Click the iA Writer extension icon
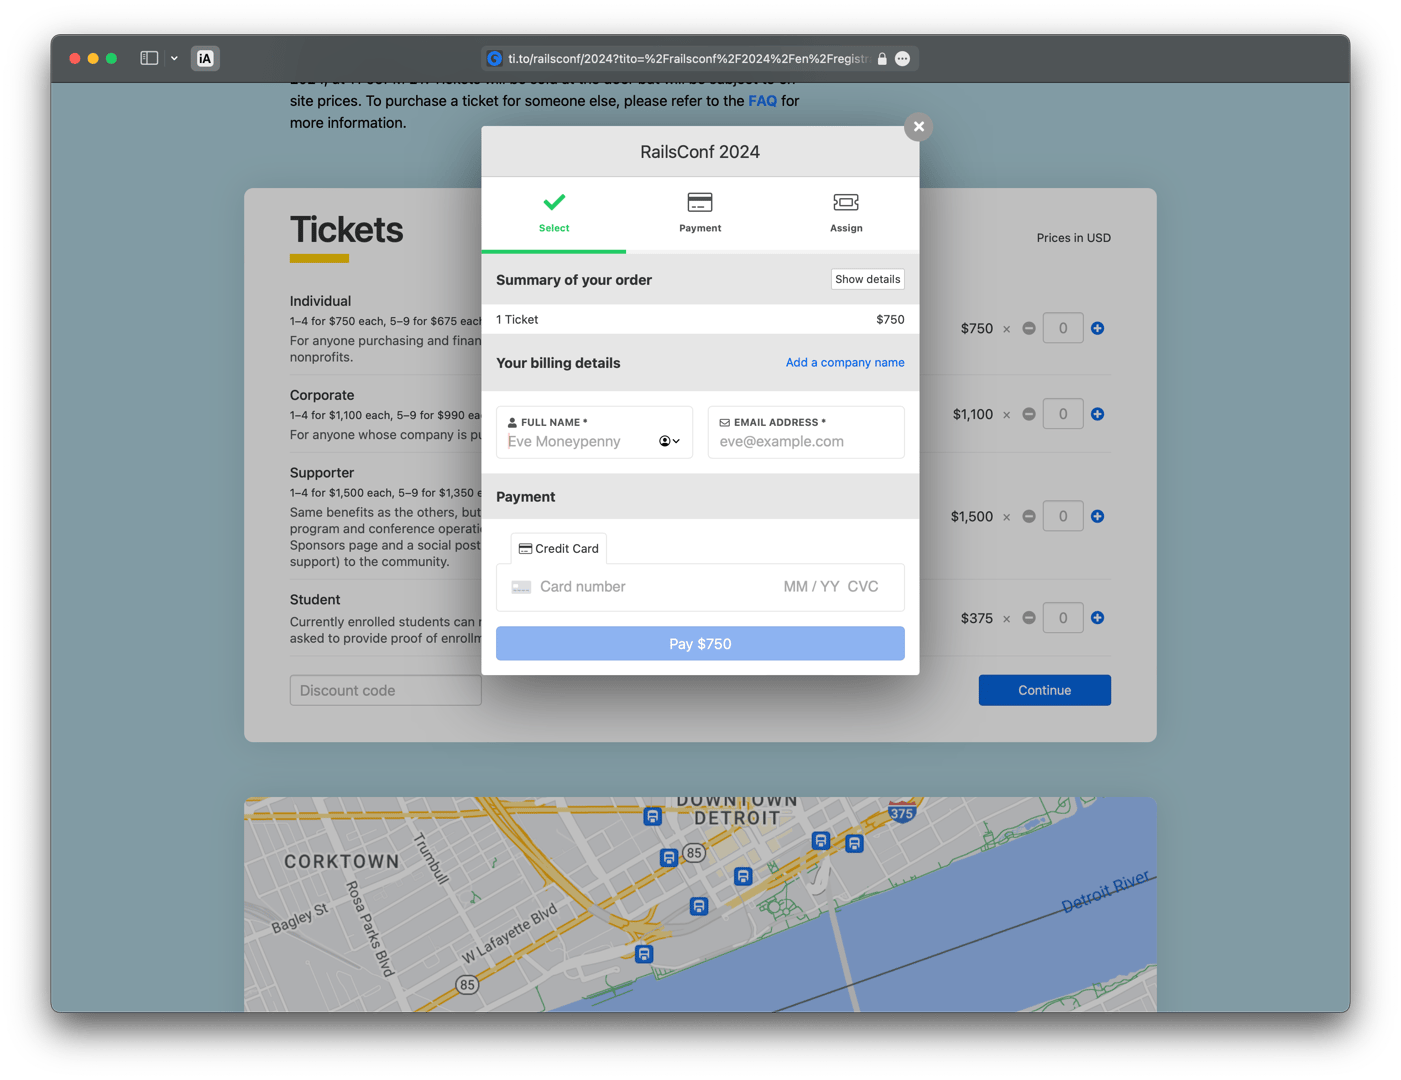Image resolution: width=1401 pixels, height=1080 pixels. click(205, 58)
